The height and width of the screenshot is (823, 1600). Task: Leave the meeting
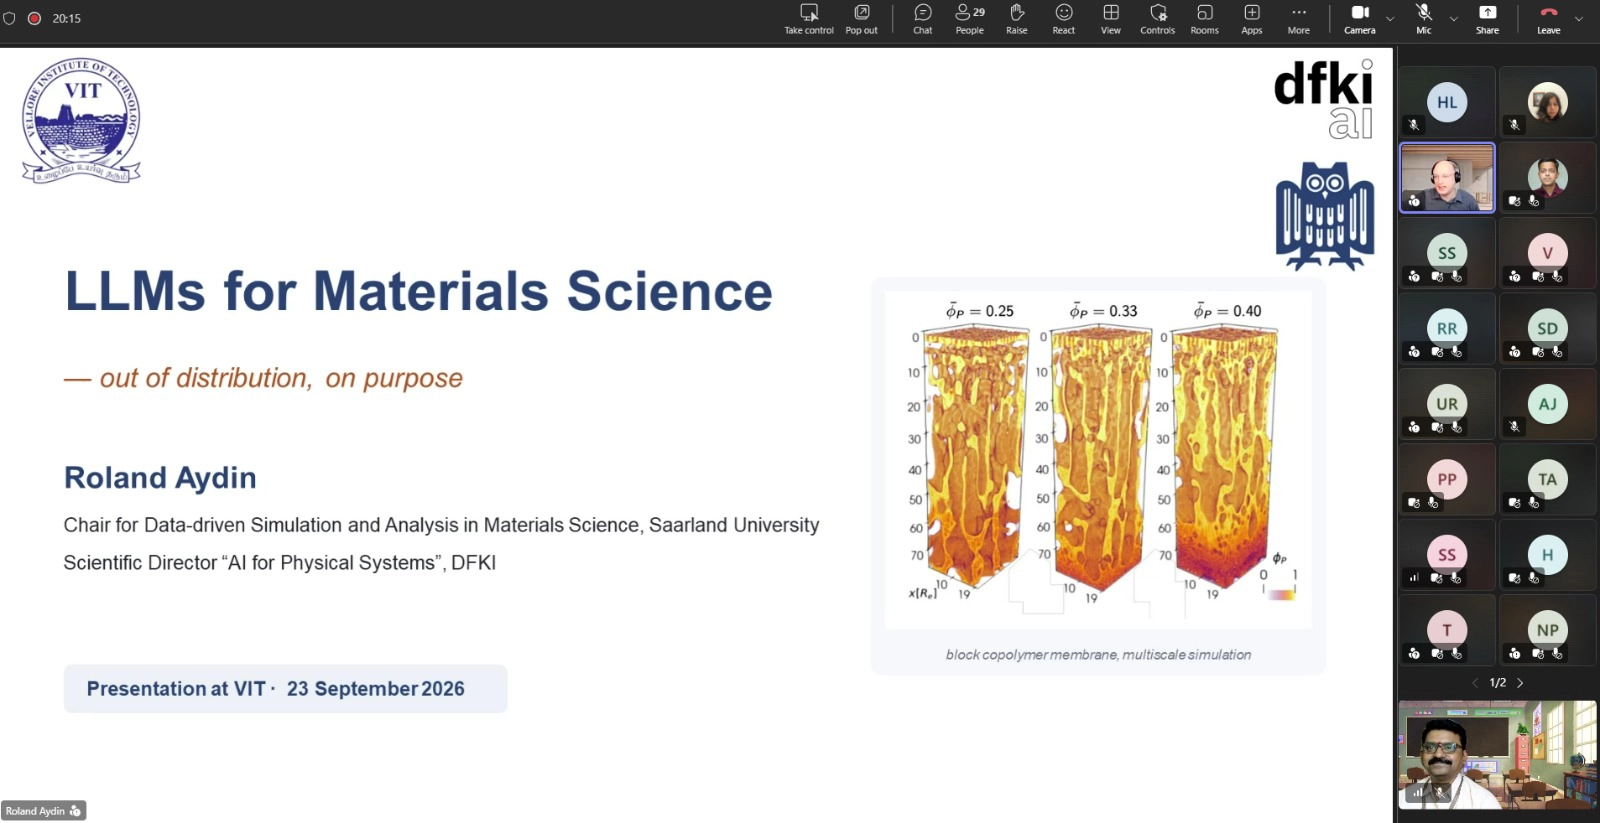[x=1549, y=19]
